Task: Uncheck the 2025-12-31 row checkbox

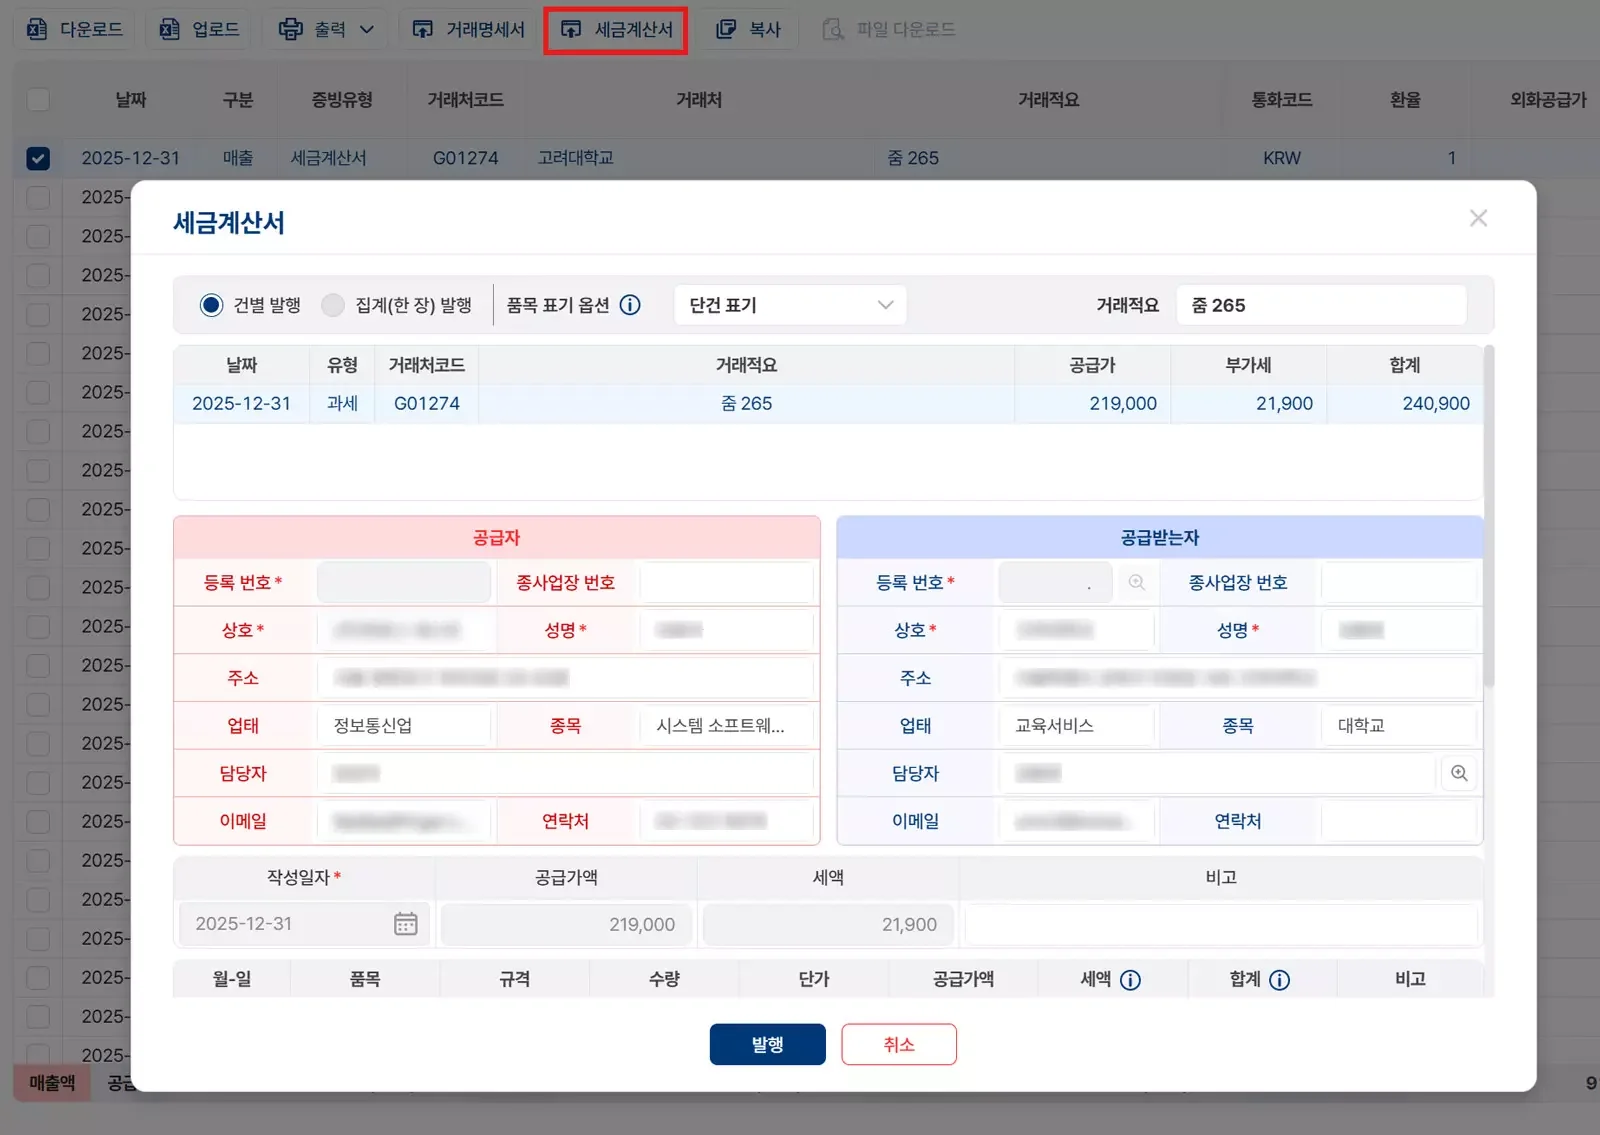Action: (37, 157)
